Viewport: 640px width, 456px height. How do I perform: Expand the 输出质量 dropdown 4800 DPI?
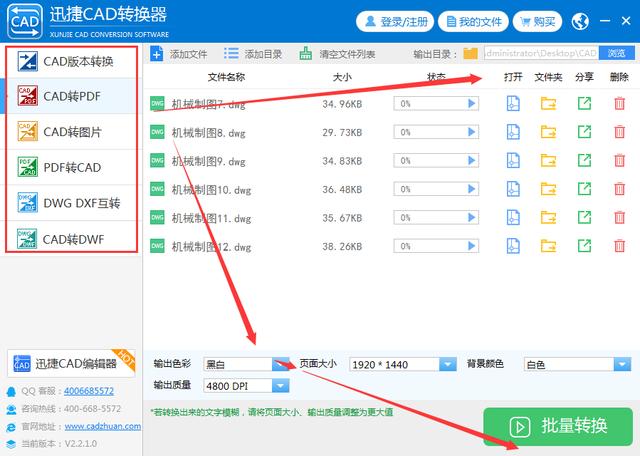(246, 385)
